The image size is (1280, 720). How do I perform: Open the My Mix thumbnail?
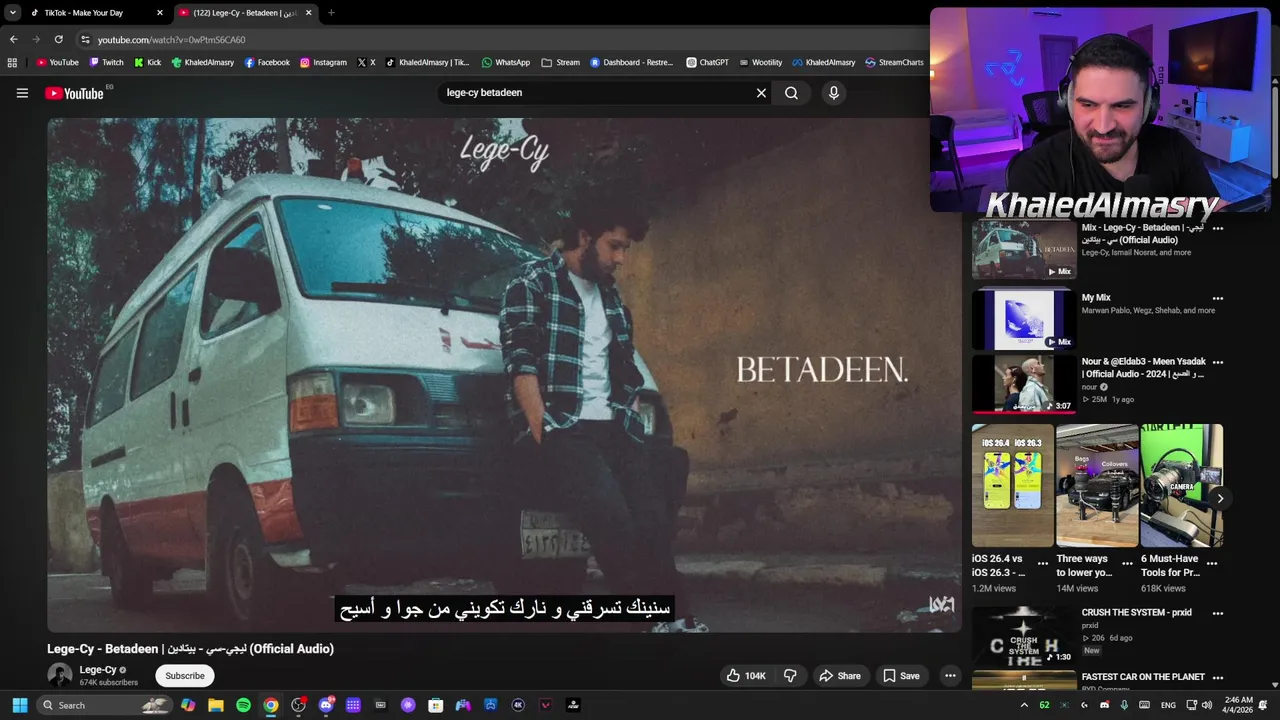[x=1024, y=320]
